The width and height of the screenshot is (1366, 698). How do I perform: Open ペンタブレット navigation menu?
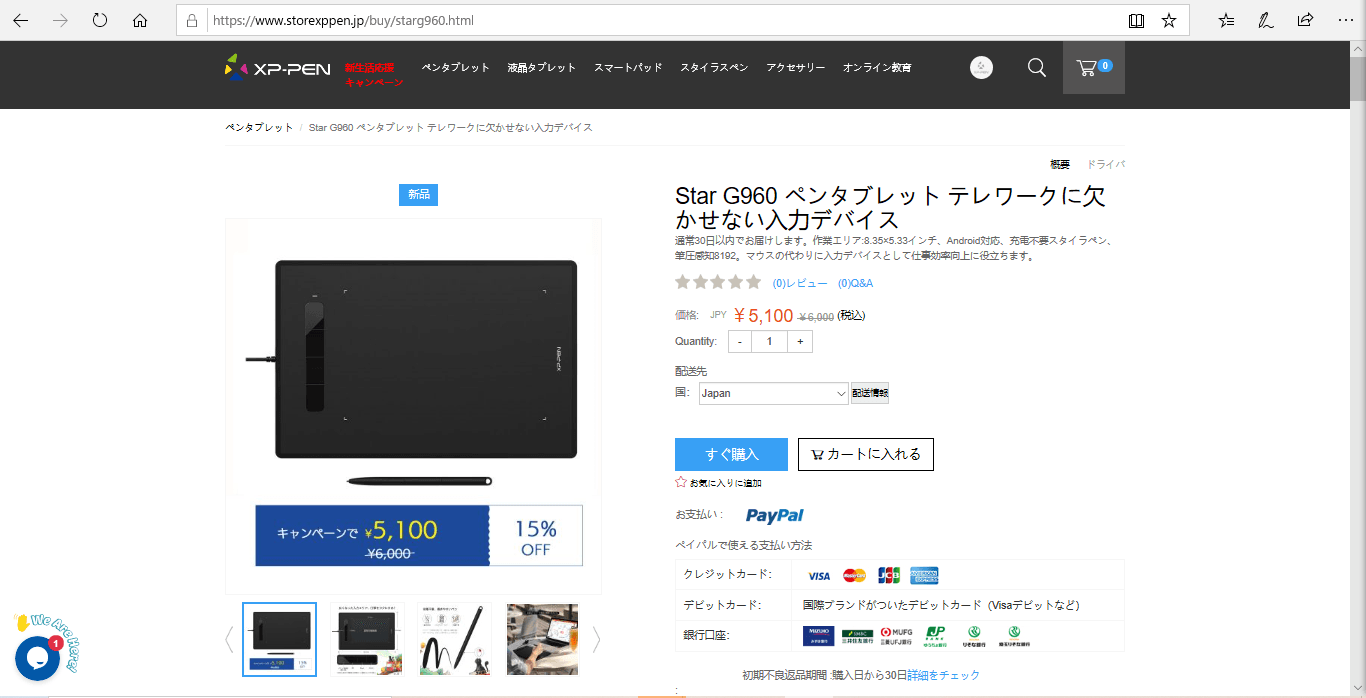[x=456, y=68]
